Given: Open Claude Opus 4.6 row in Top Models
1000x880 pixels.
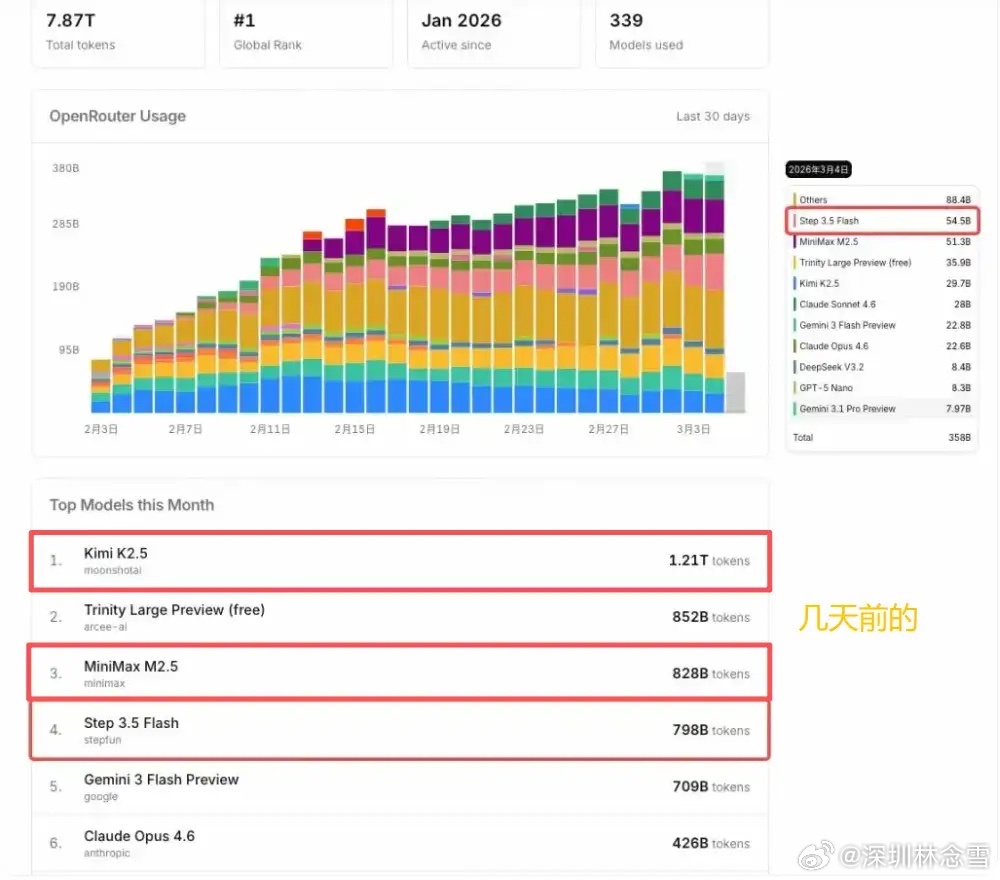Looking at the screenshot, I should (x=400, y=843).
